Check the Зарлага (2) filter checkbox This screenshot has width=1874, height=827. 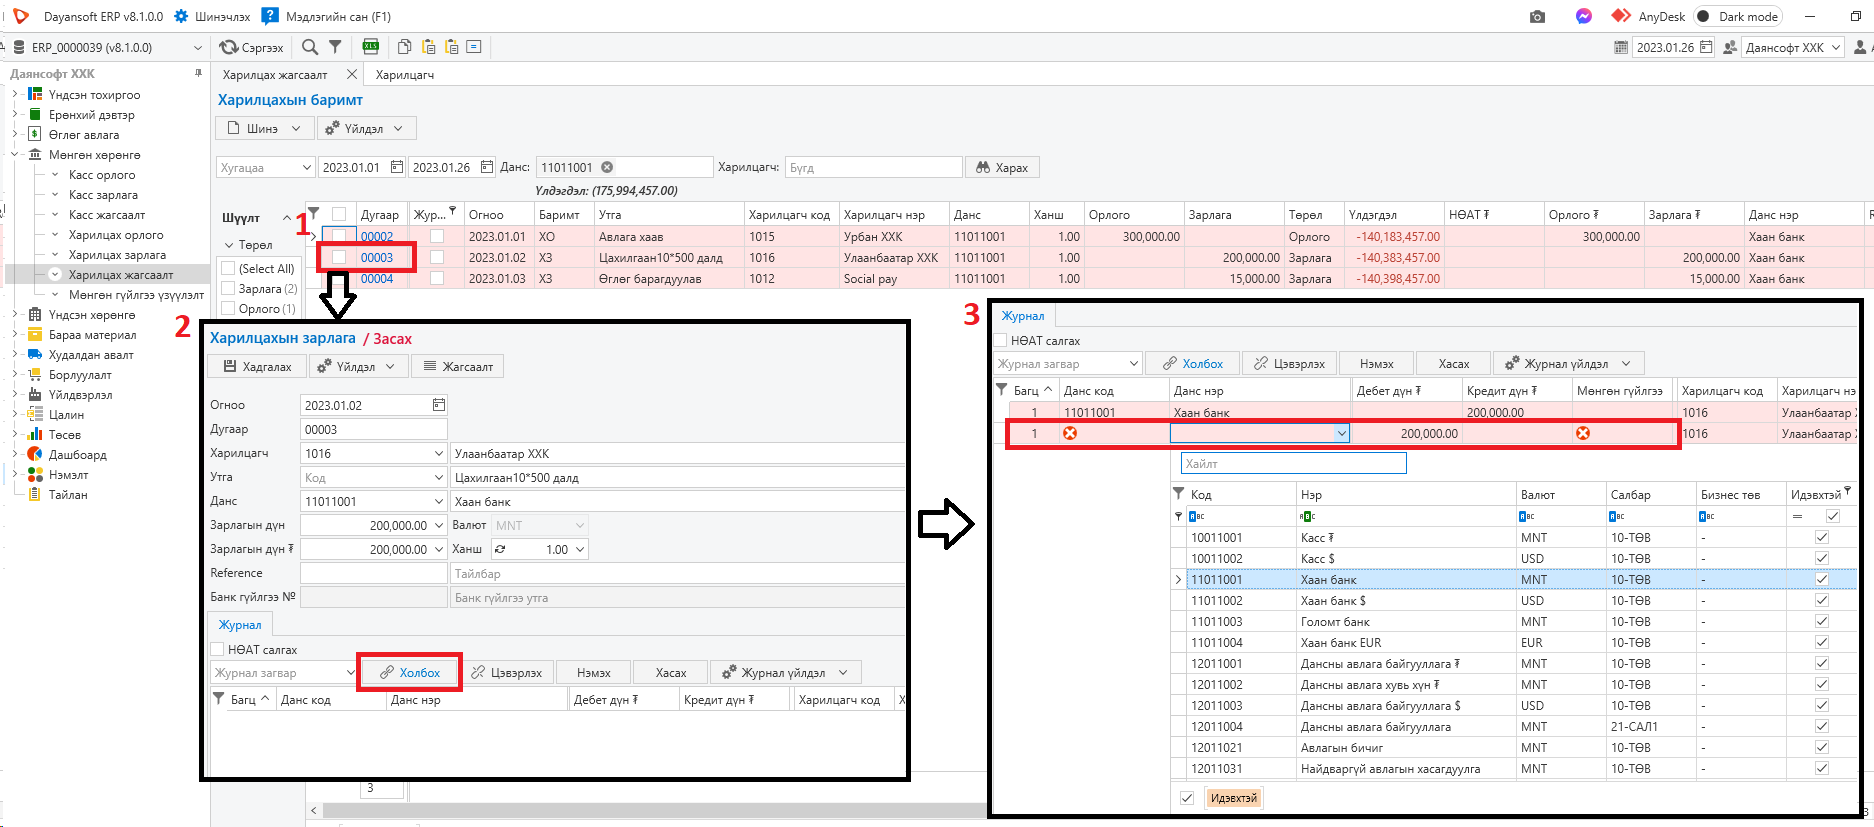coord(228,288)
